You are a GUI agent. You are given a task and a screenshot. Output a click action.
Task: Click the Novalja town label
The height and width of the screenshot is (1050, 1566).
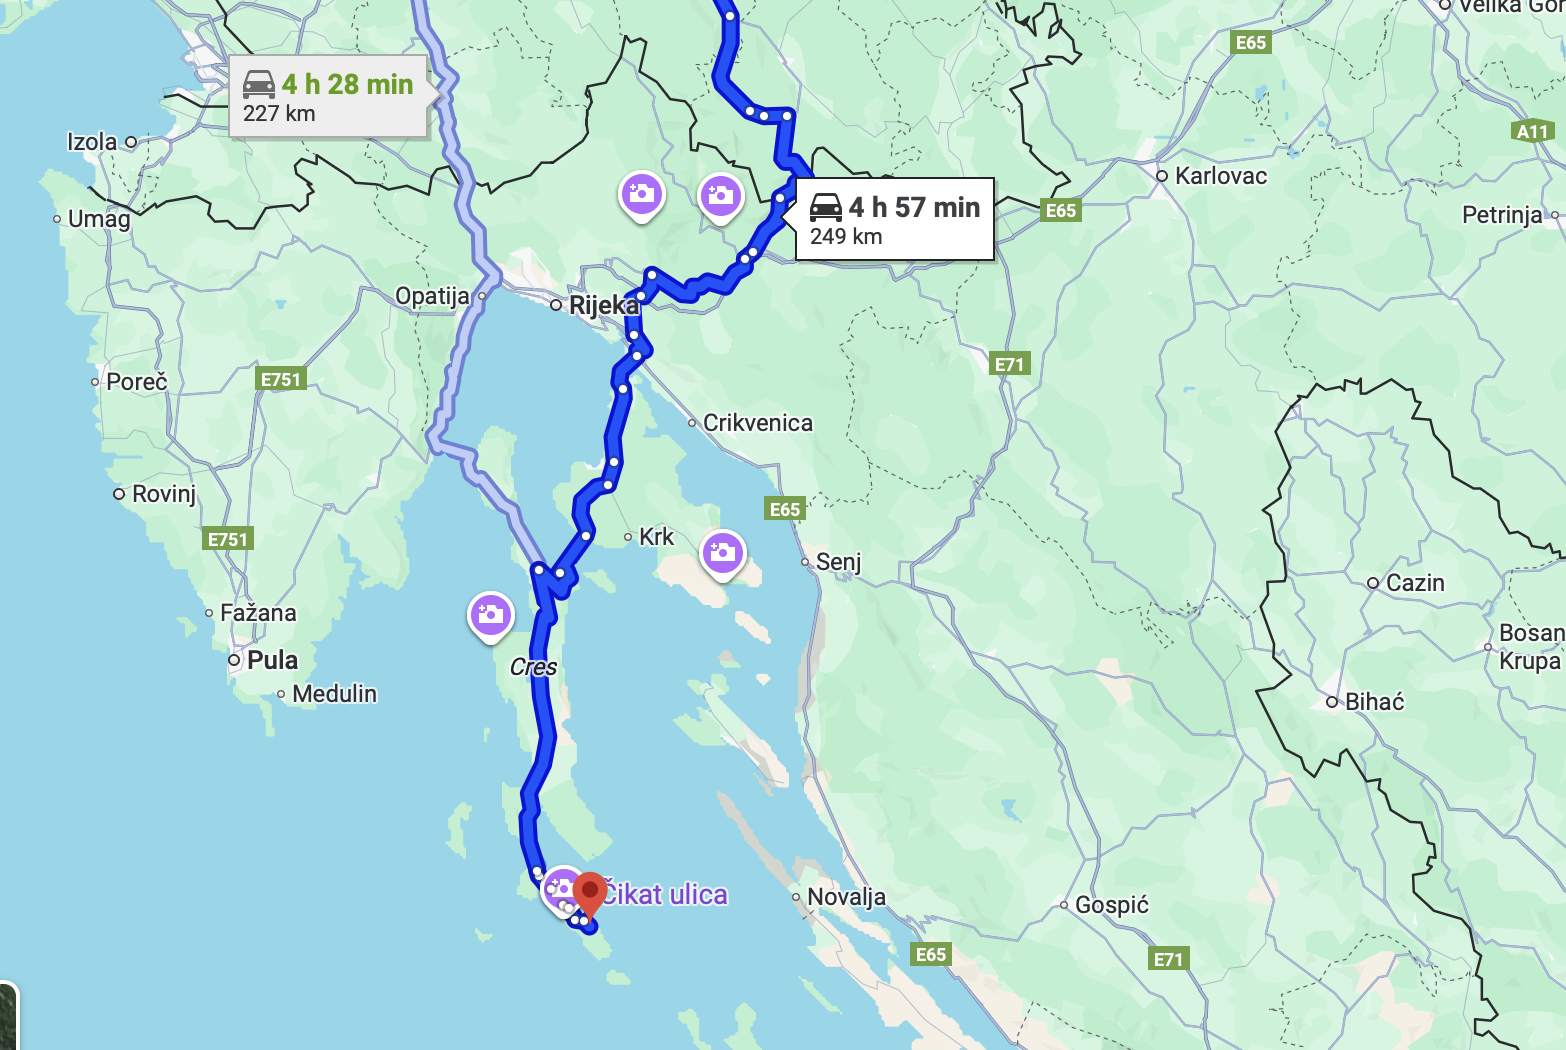pyautogui.click(x=846, y=897)
